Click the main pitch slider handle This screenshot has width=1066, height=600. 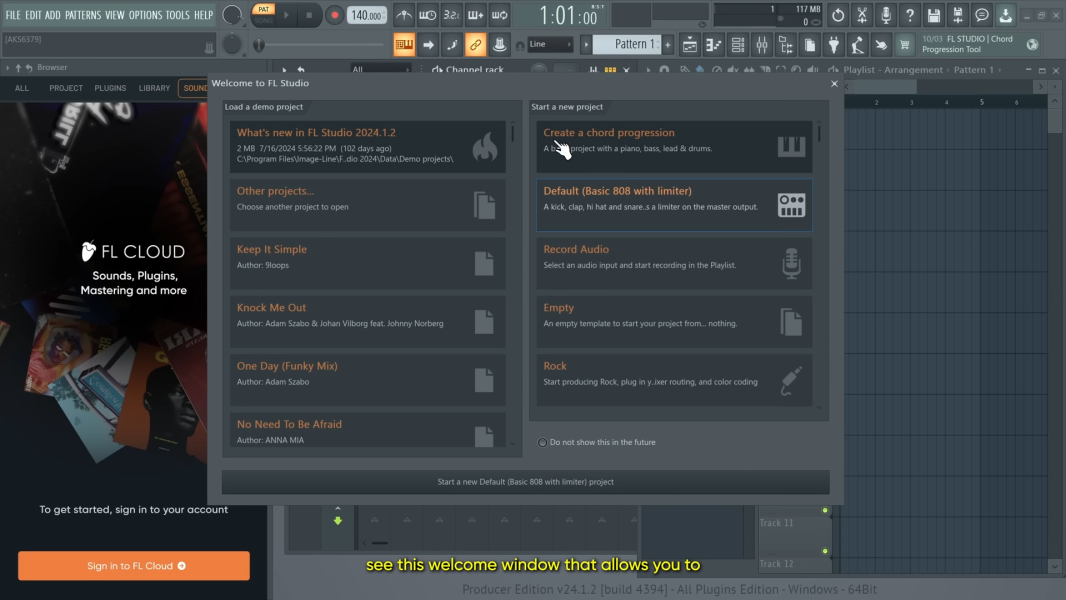[259, 45]
